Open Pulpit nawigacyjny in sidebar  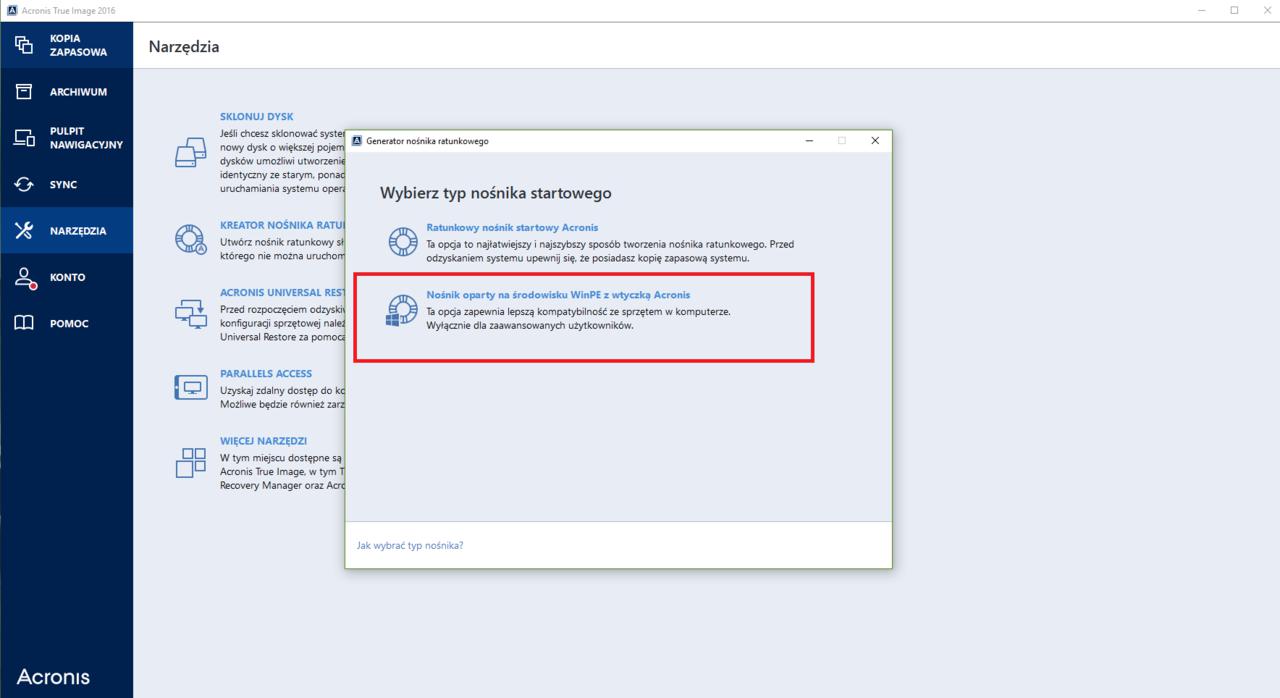[x=86, y=138]
